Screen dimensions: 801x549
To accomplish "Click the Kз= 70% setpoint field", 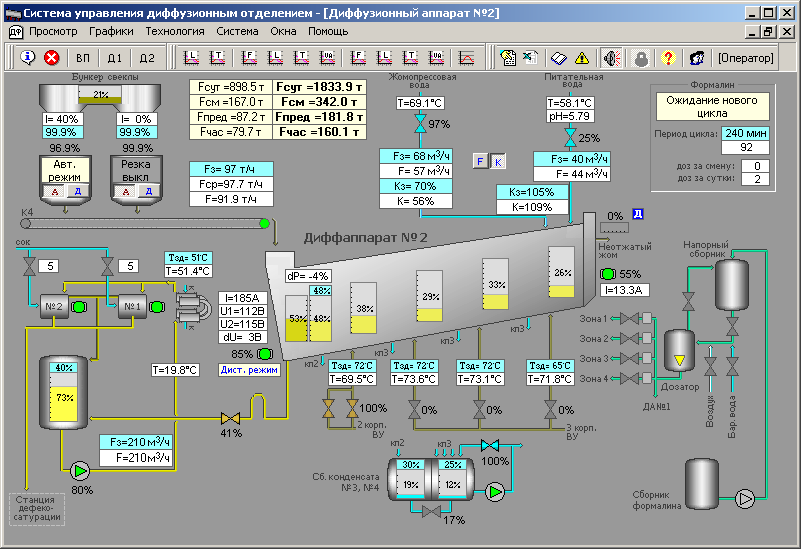I will click(416, 186).
